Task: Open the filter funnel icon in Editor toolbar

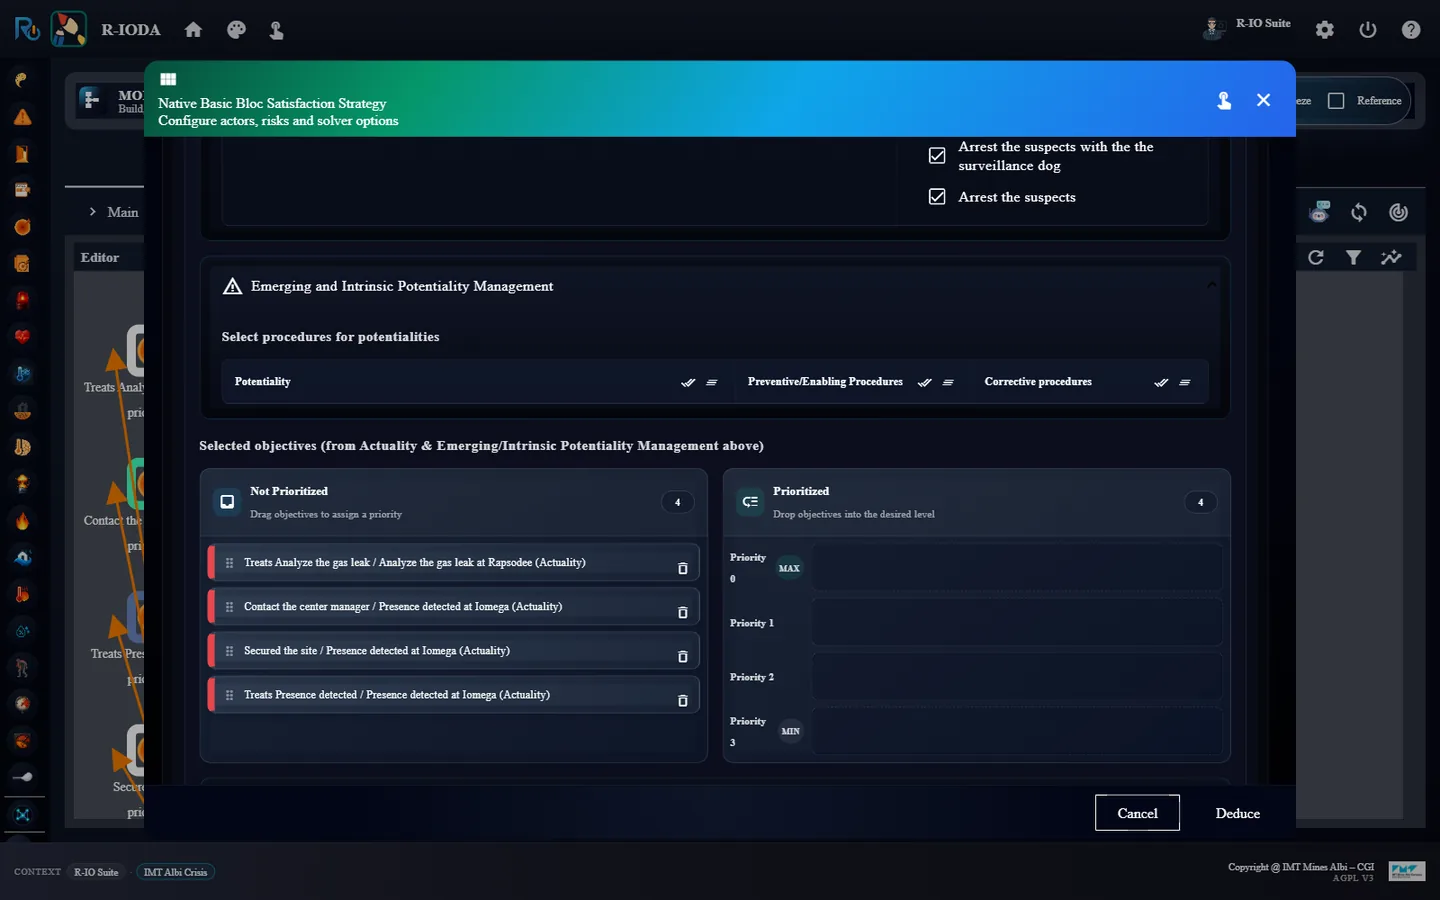Action: pyautogui.click(x=1353, y=258)
